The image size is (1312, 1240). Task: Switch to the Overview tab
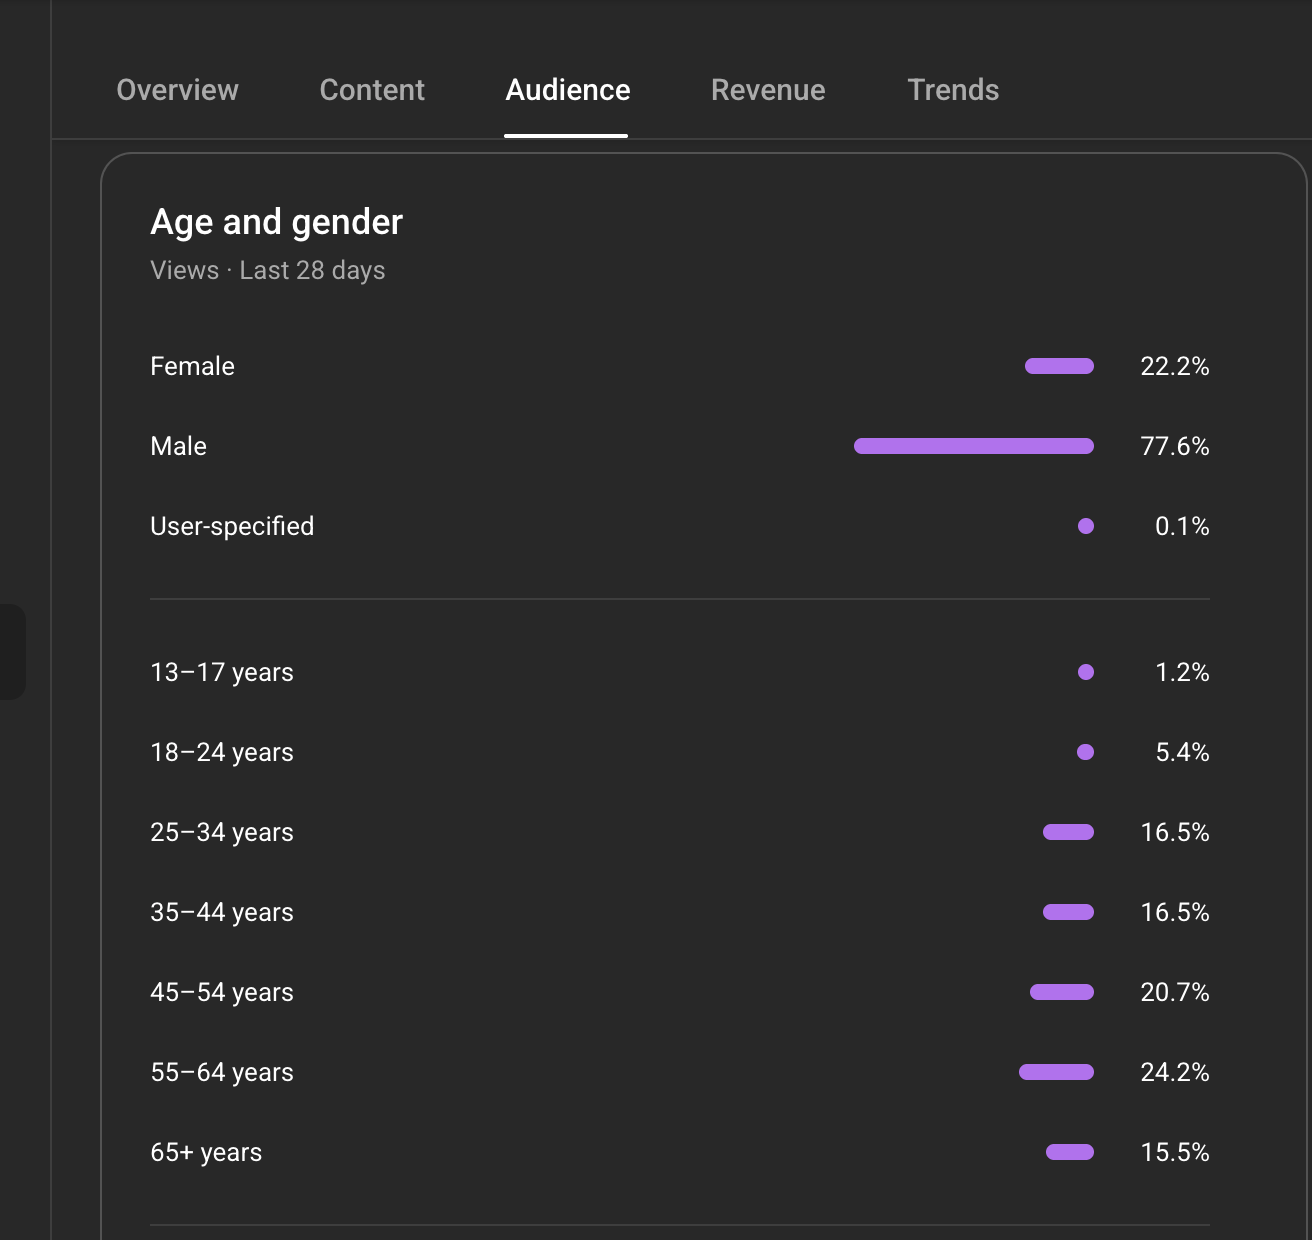177,90
